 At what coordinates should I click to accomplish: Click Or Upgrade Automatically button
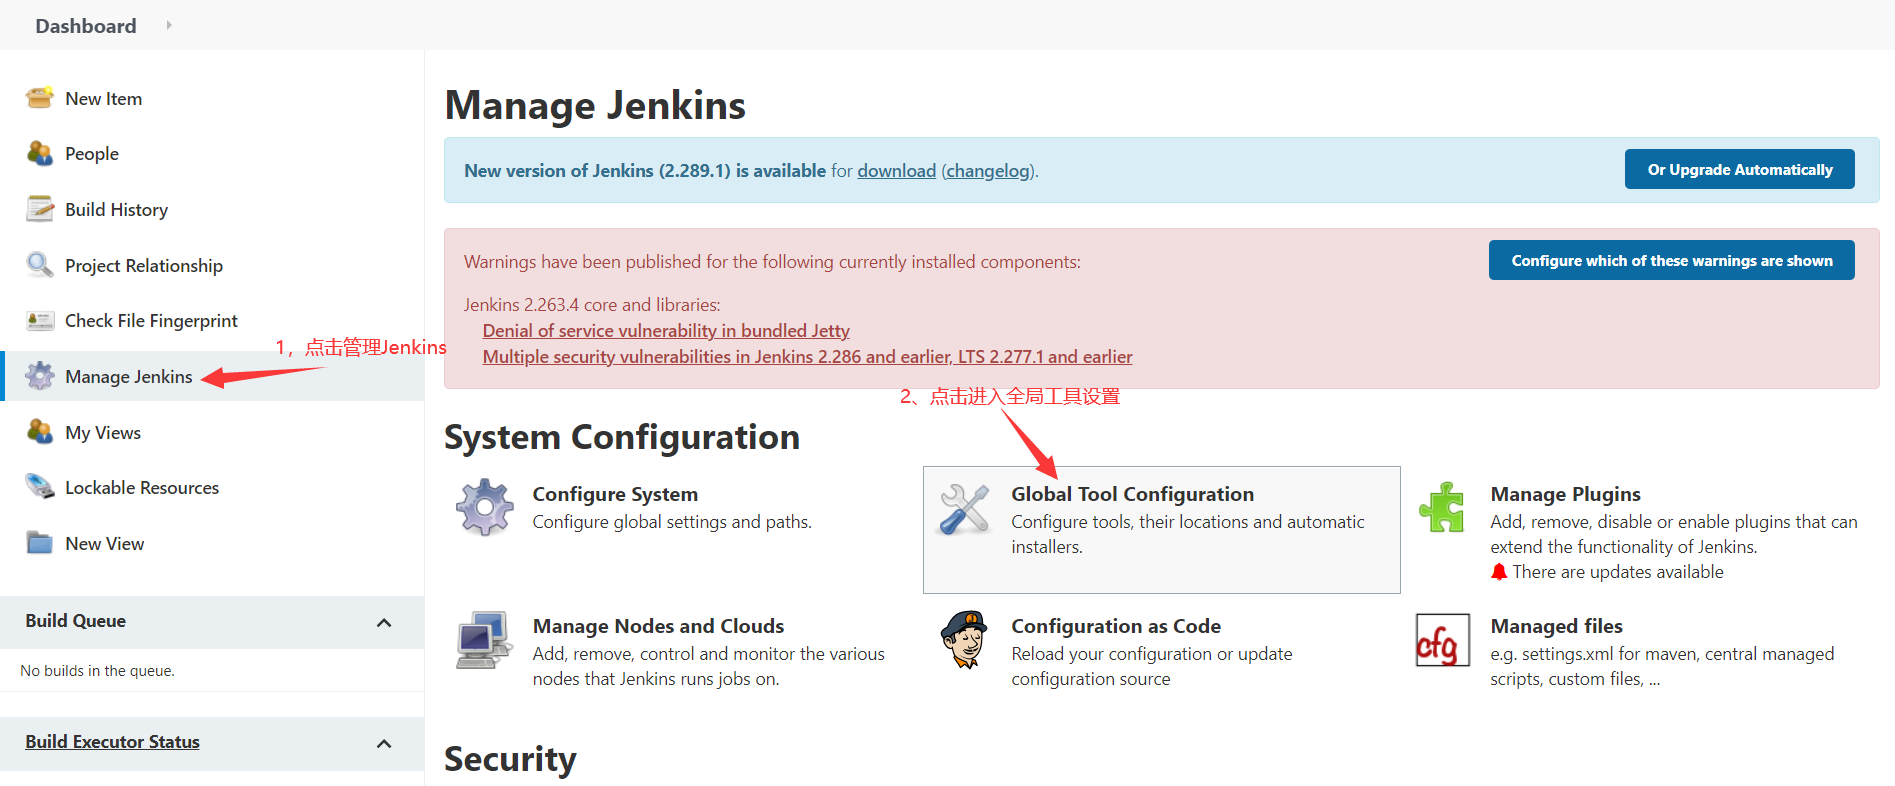click(x=1740, y=169)
